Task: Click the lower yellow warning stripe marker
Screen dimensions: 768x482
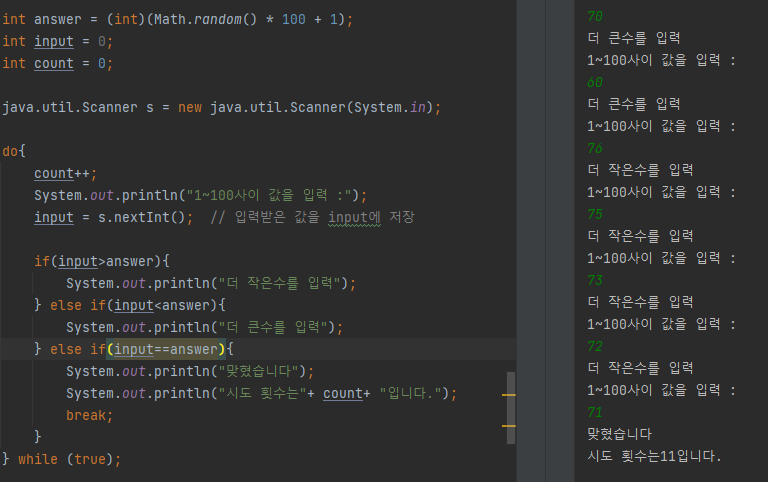Action: [x=509, y=426]
